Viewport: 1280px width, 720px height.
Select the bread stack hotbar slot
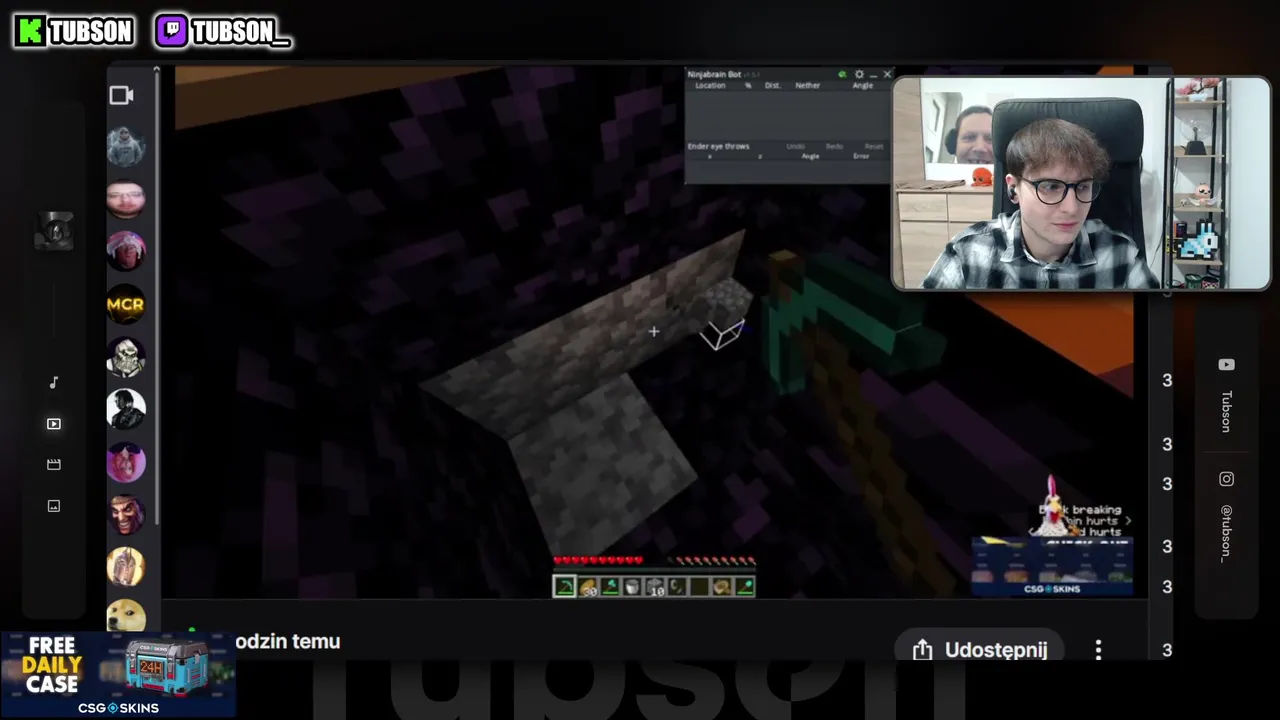588,587
